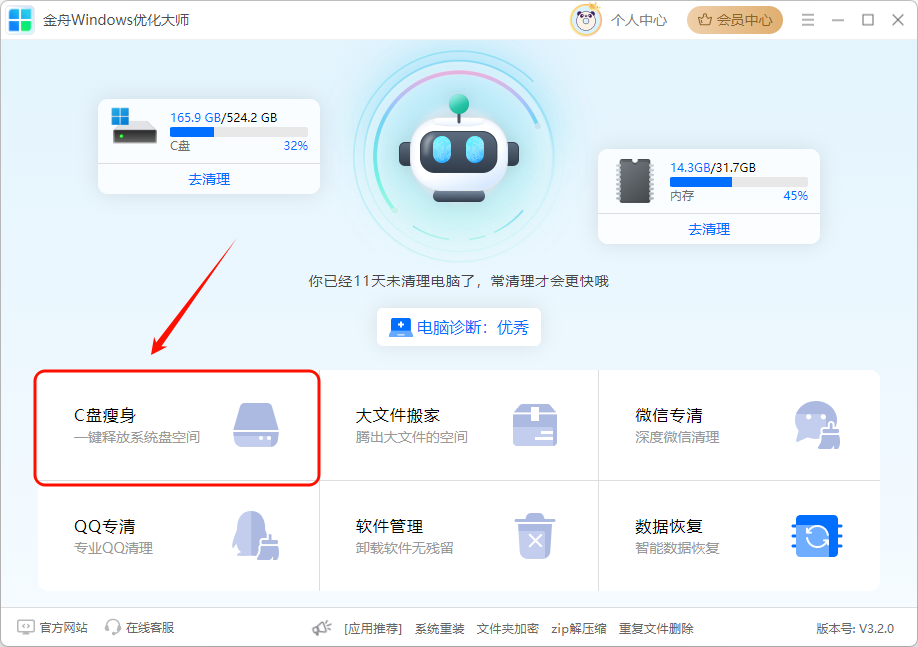This screenshot has height=647, width=918.
Task: Open the 数据恢复 feature card
Action: 739,536
